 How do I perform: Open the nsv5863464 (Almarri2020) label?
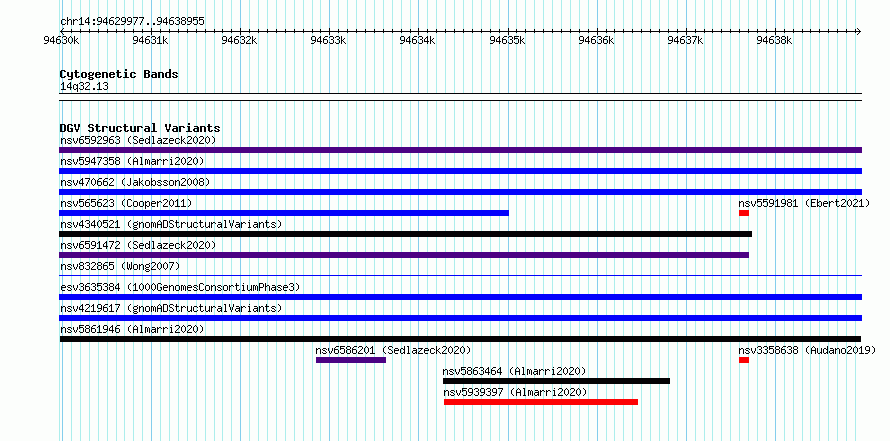[514, 371]
